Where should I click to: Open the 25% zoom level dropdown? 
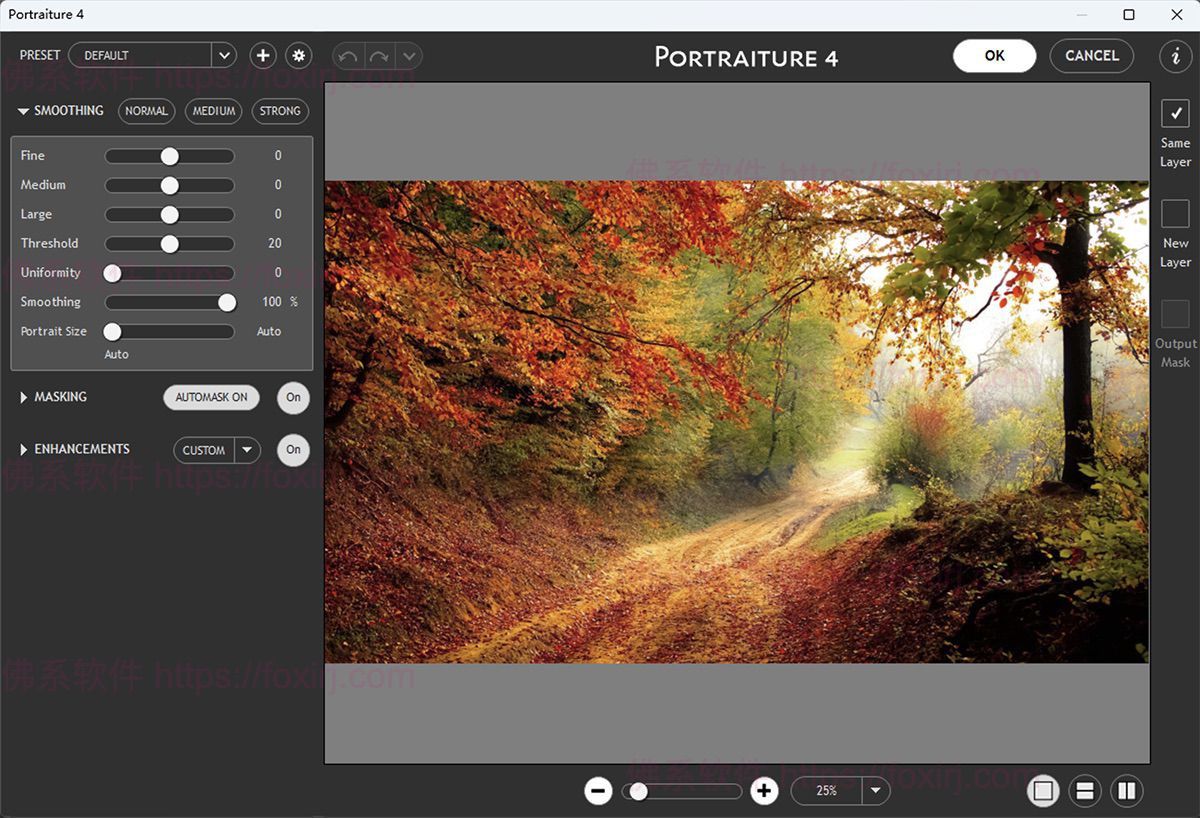tap(876, 791)
